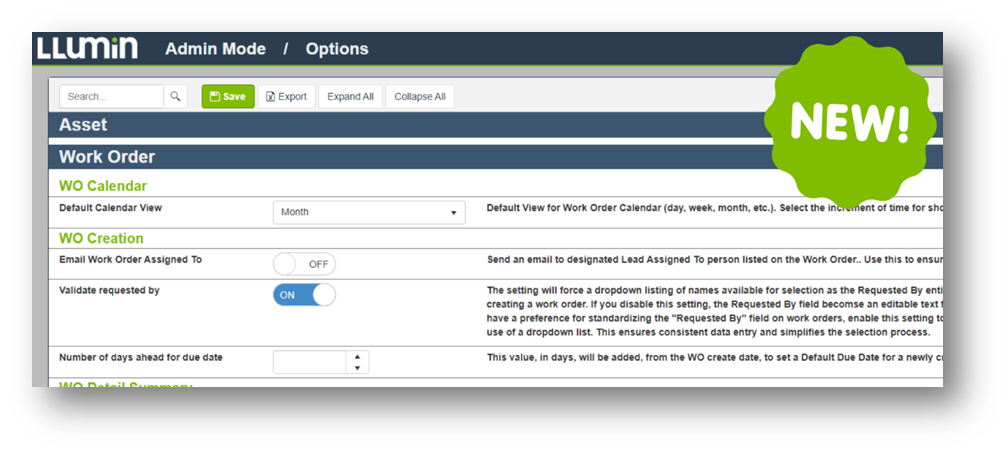Increase number of days ahead value
The height and width of the screenshot is (452, 1008).
pyautogui.click(x=358, y=356)
